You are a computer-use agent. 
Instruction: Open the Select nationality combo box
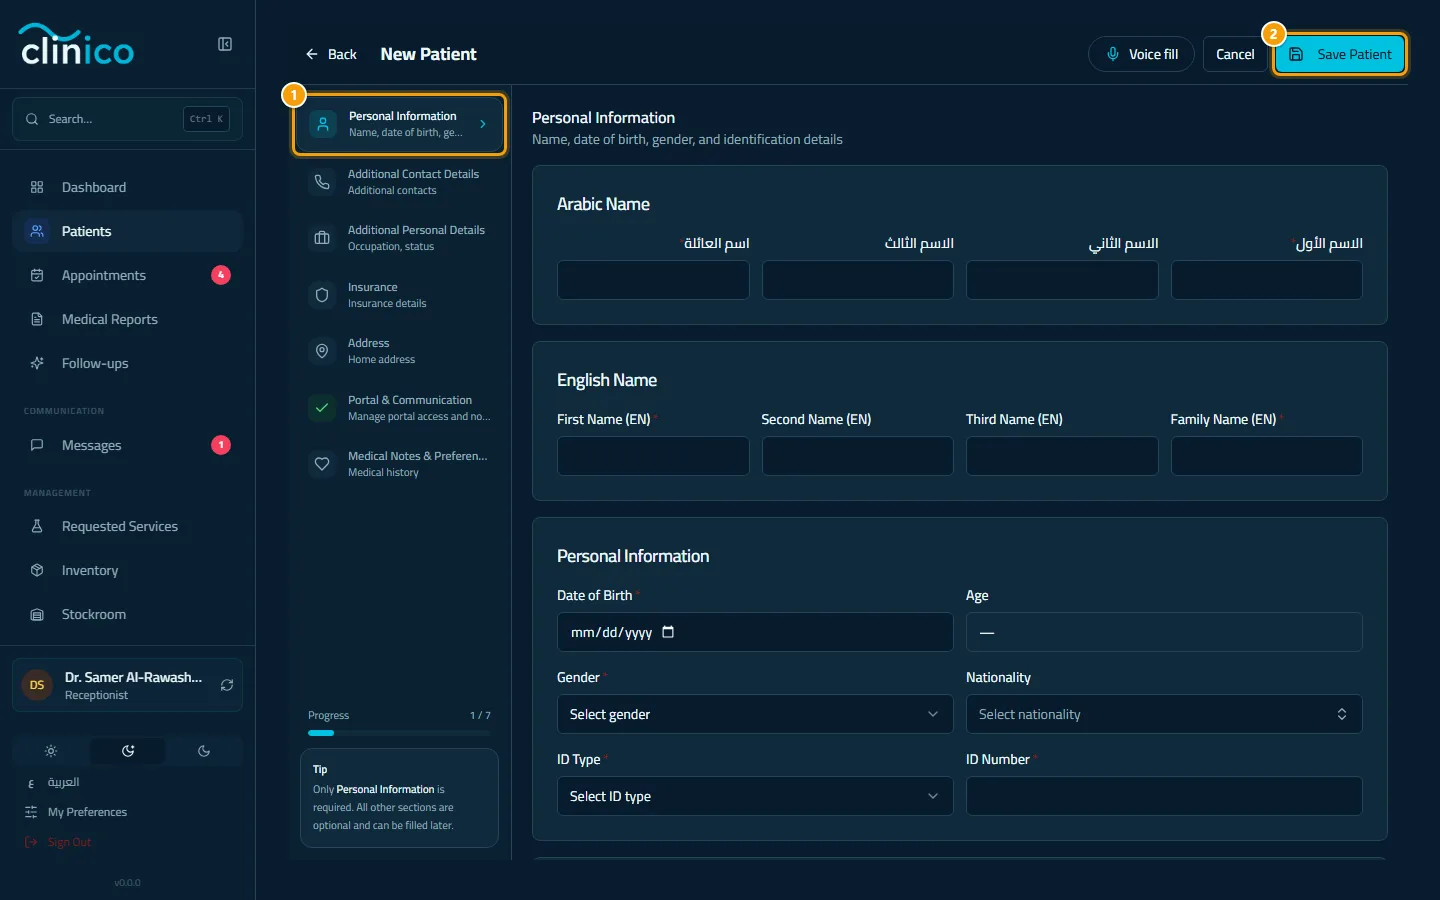point(1164,714)
